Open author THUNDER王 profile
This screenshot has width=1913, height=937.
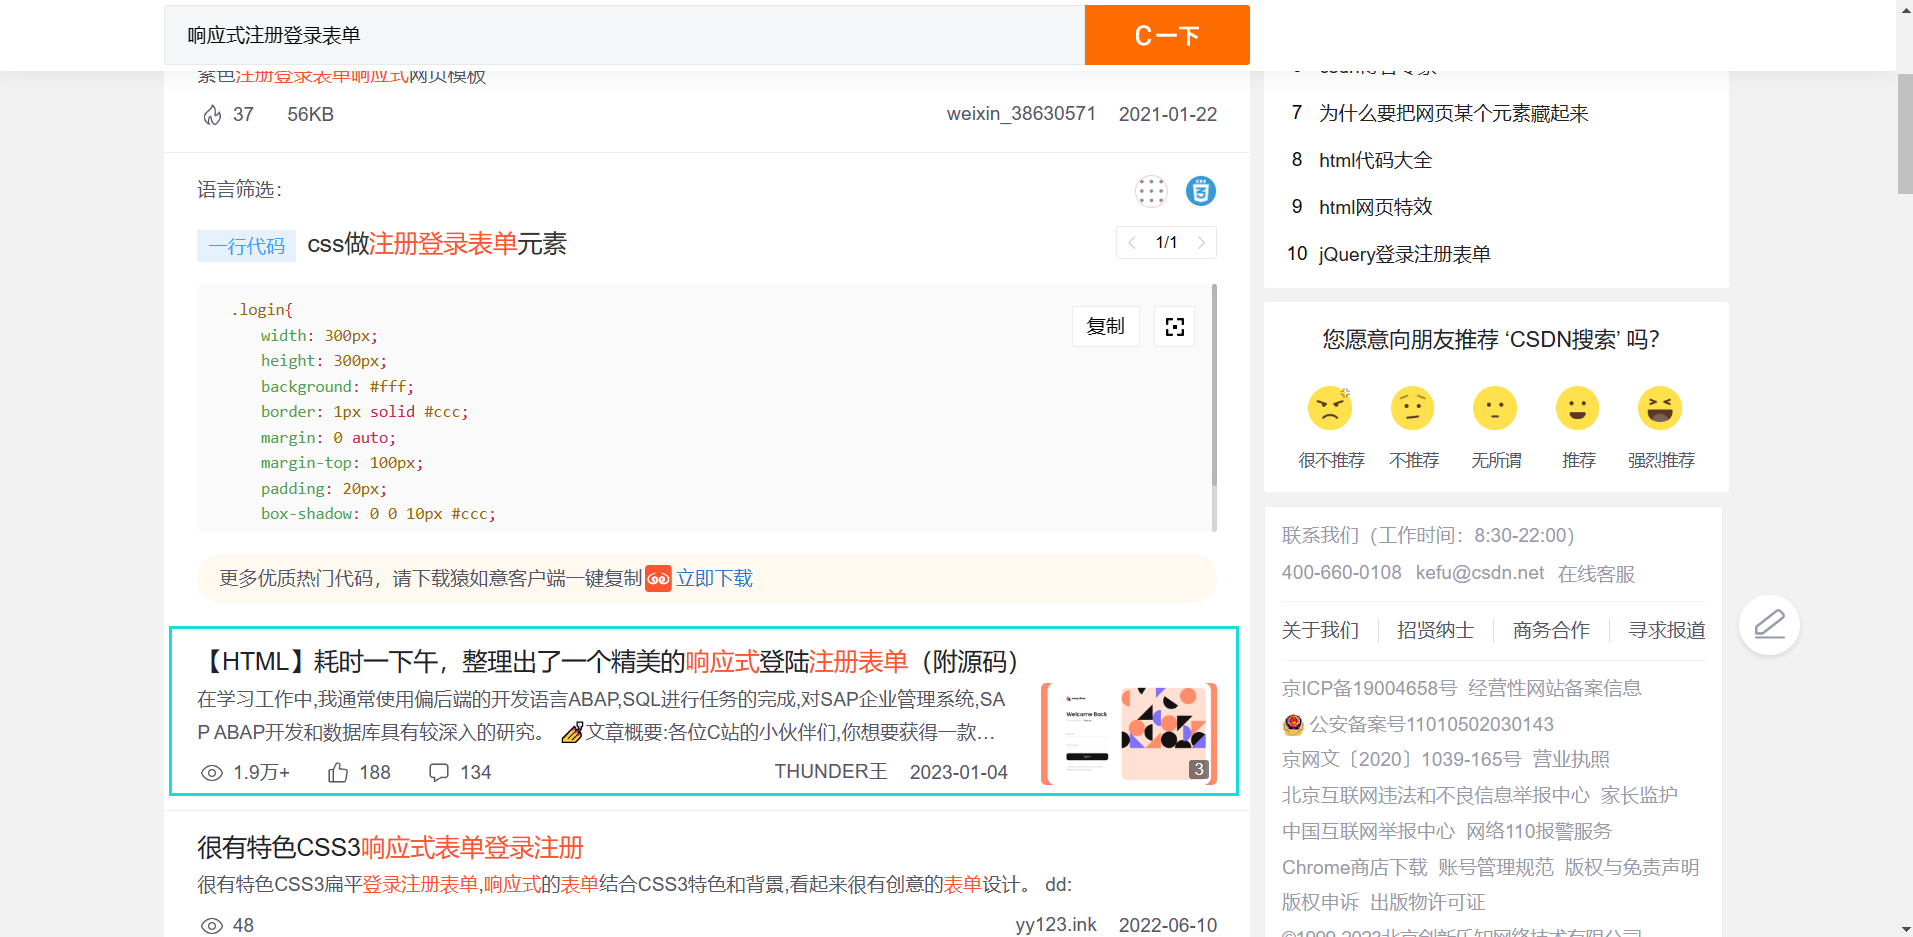pos(831,772)
